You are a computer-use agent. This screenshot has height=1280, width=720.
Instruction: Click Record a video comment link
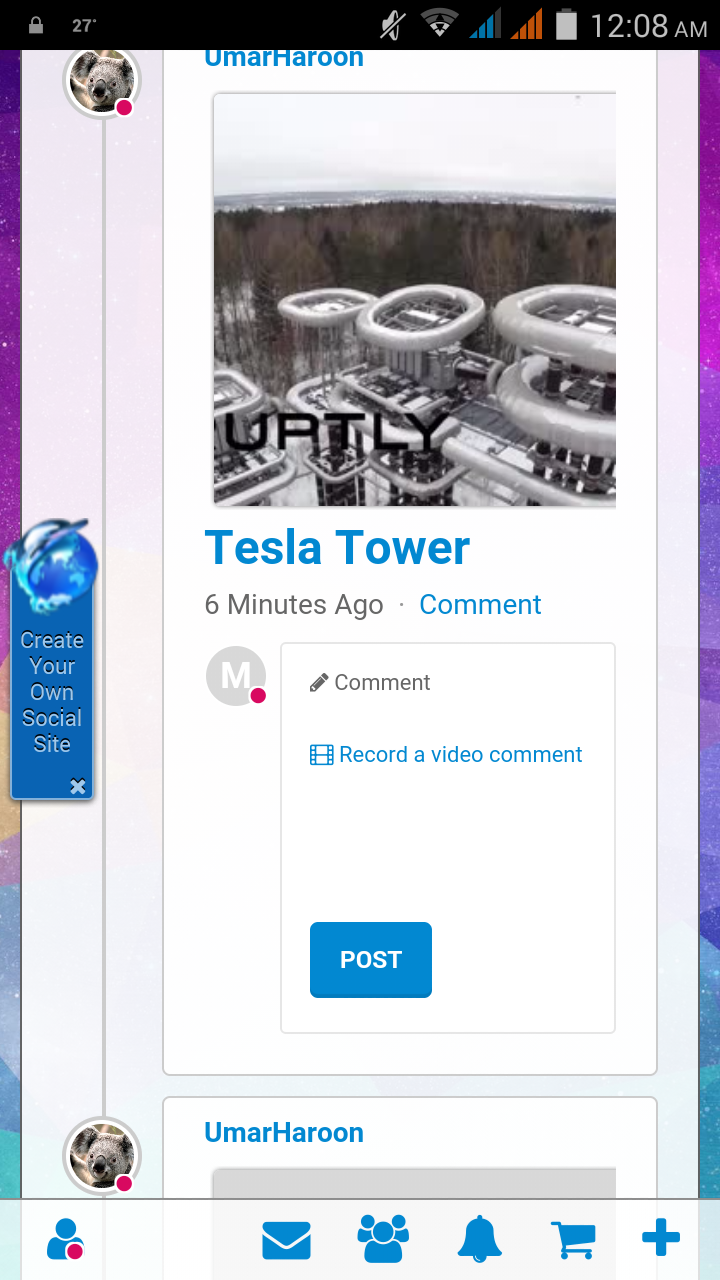click(x=460, y=755)
